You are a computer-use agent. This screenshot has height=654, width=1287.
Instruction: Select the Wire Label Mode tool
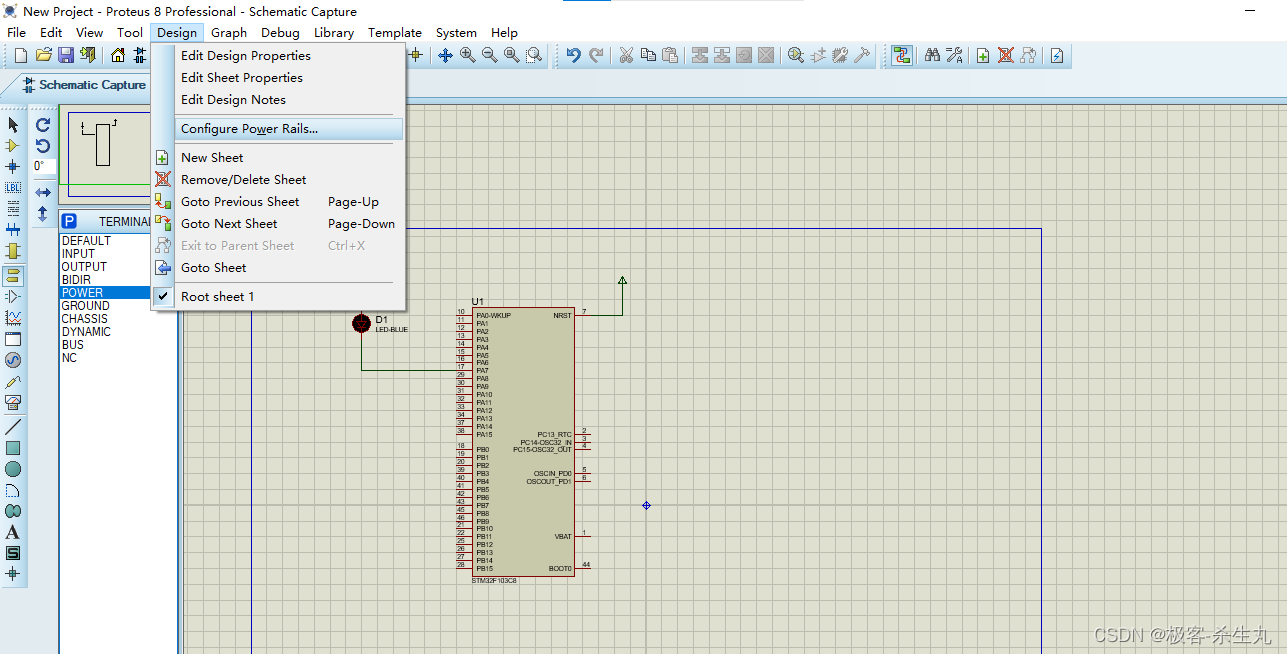(13, 187)
